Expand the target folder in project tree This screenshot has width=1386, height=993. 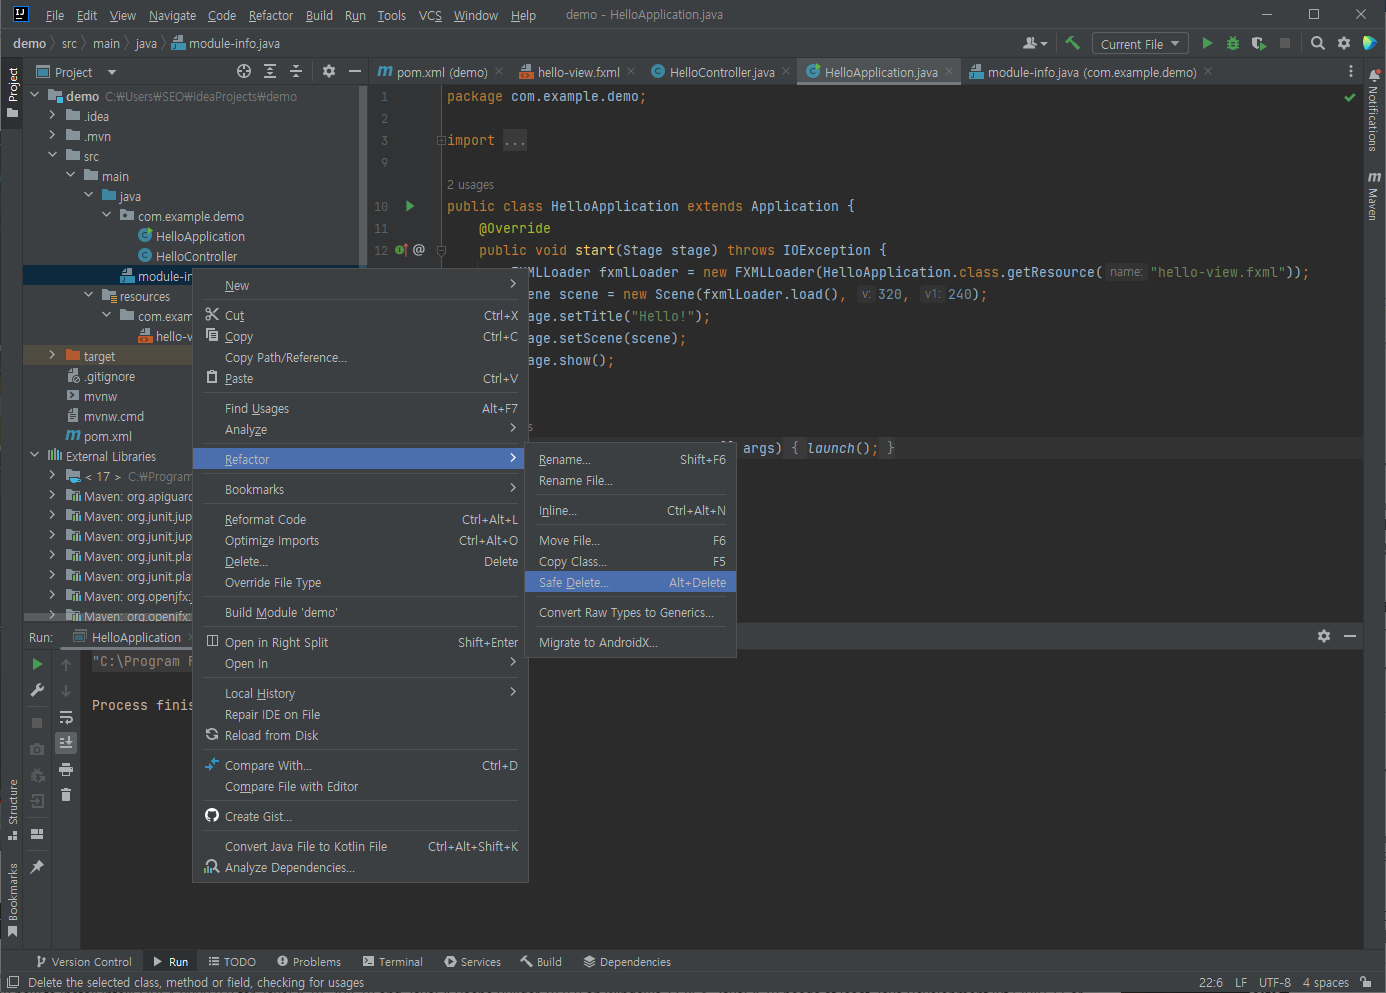click(x=52, y=356)
